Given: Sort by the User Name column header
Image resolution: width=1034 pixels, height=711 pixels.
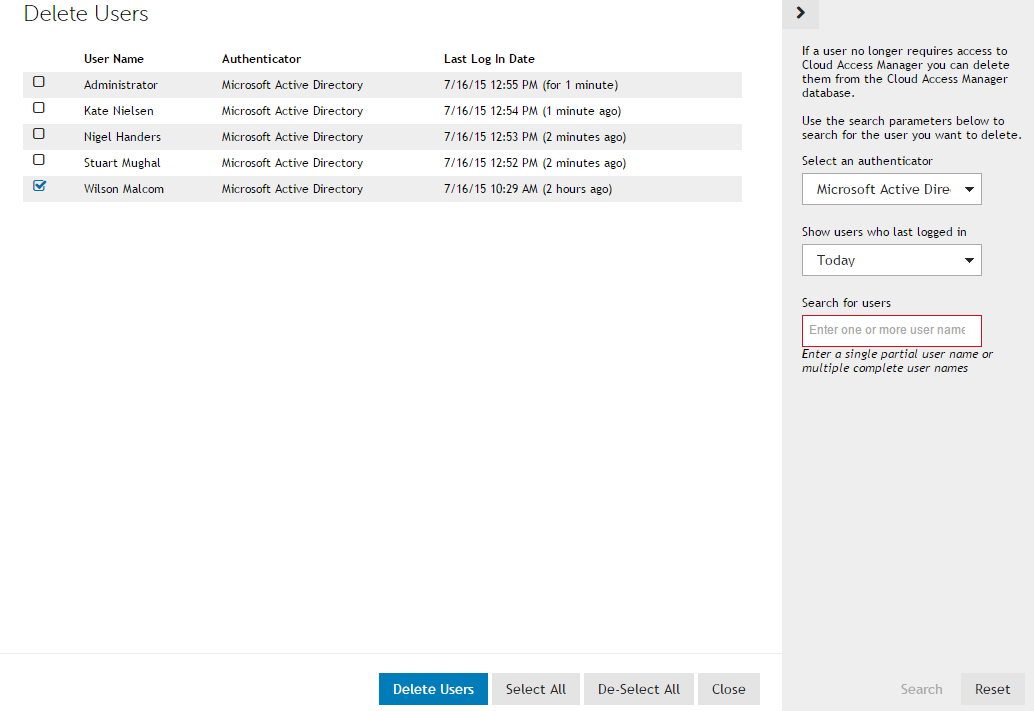Looking at the screenshot, I should pos(114,59).
